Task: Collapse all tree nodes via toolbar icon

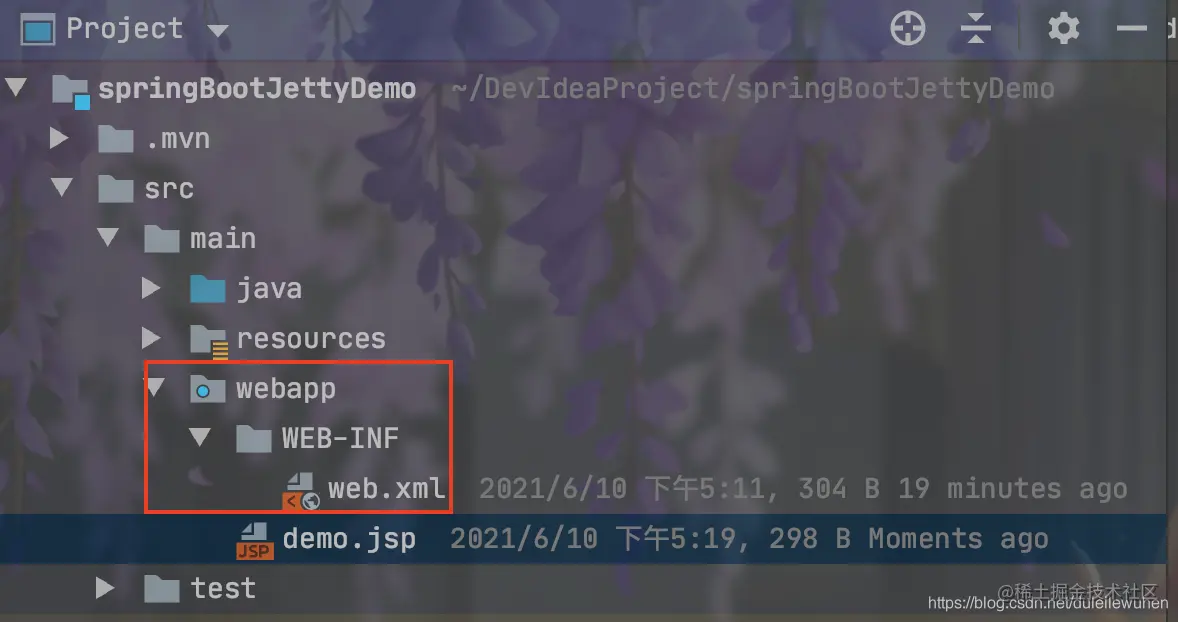Action: pos(976,29)
